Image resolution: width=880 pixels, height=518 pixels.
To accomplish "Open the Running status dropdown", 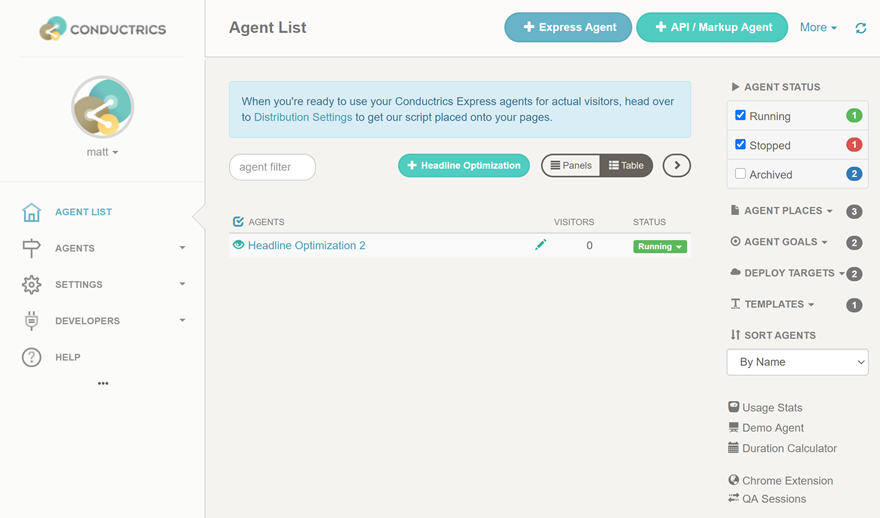I will point(660,247).
